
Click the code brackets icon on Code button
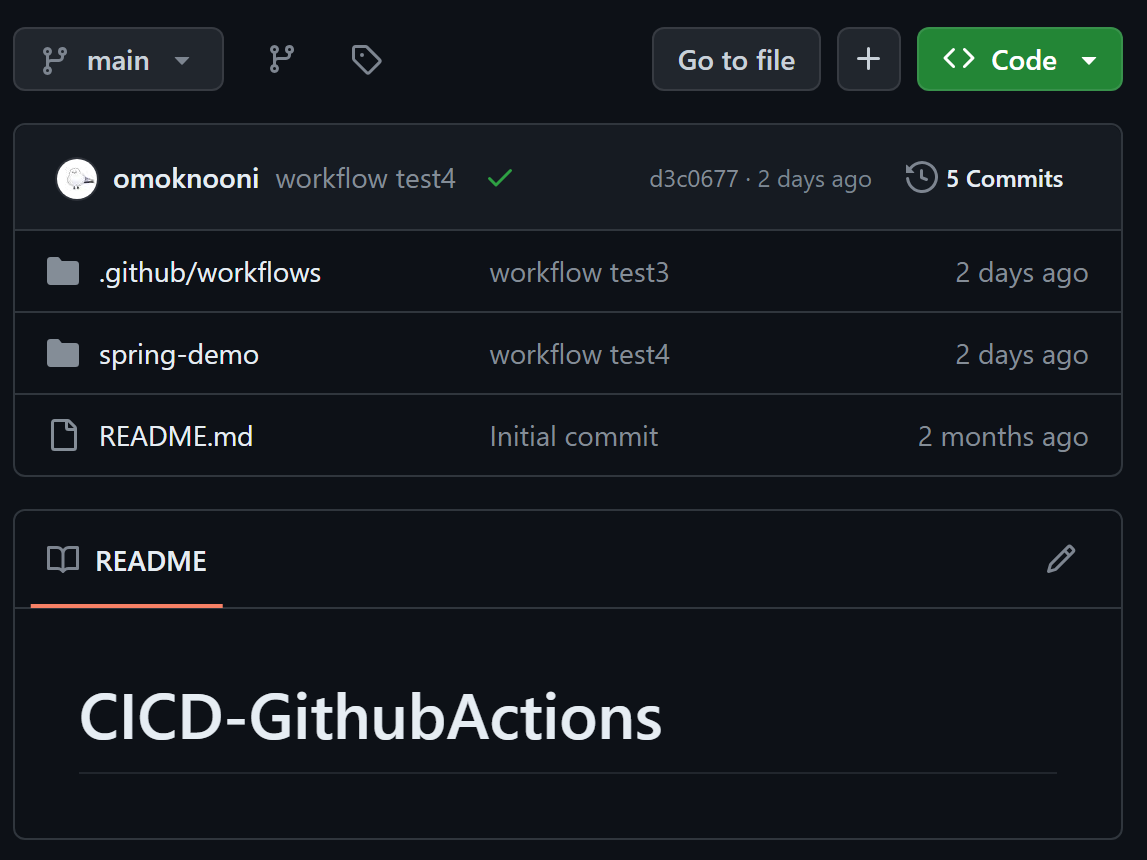tap(959, 58)
